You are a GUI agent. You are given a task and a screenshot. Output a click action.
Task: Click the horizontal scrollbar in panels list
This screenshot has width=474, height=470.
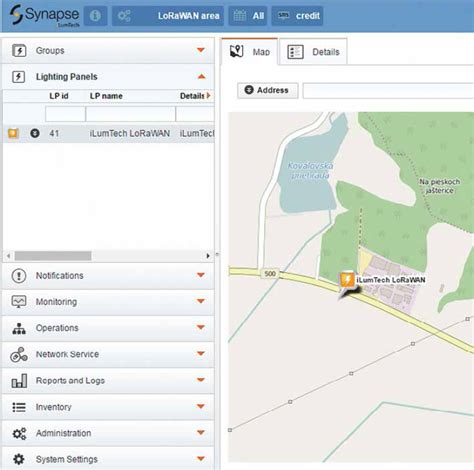[x=53, y=256]
